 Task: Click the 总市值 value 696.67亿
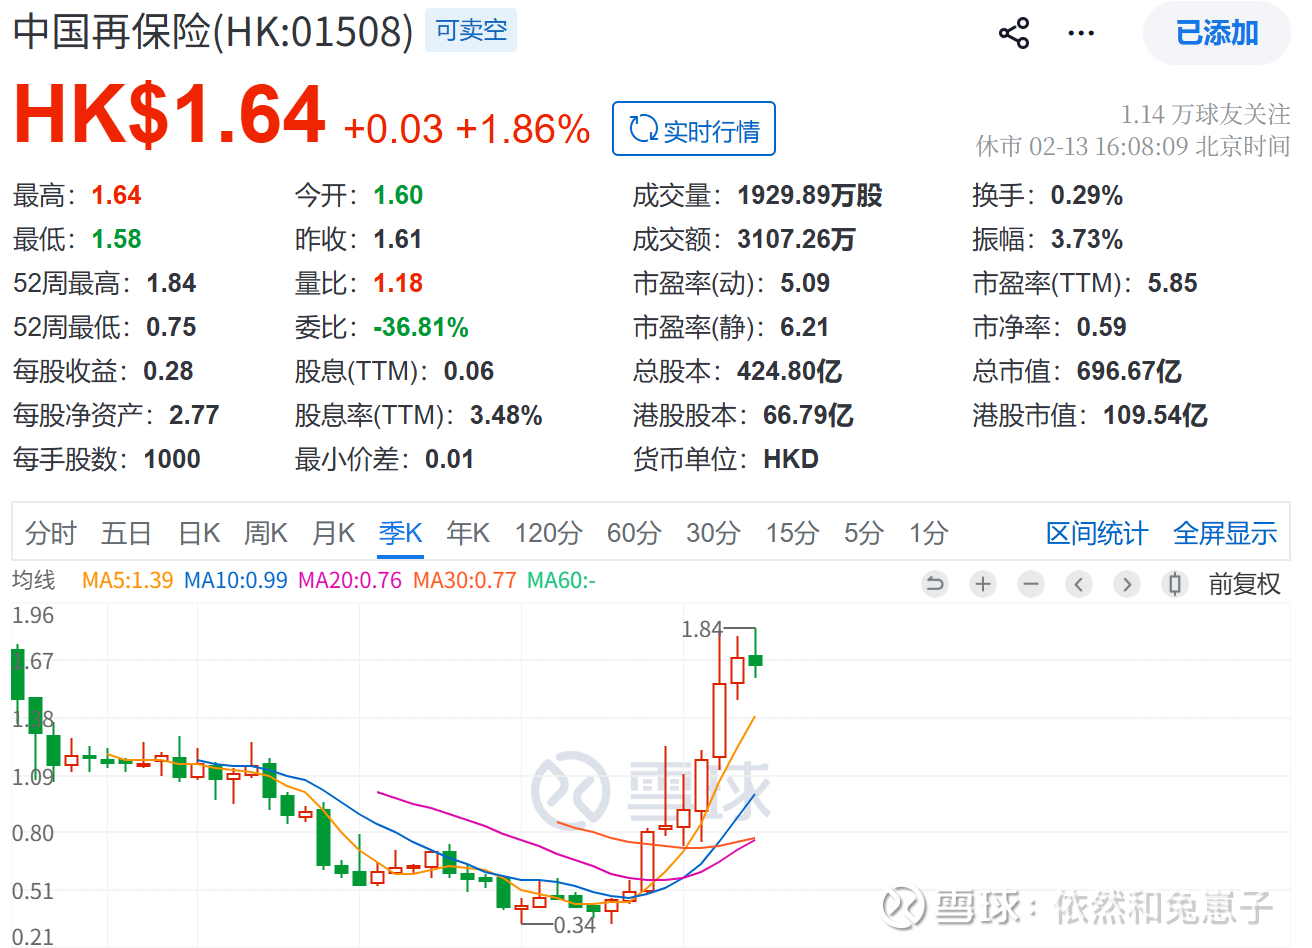(x=1129, y=371)
